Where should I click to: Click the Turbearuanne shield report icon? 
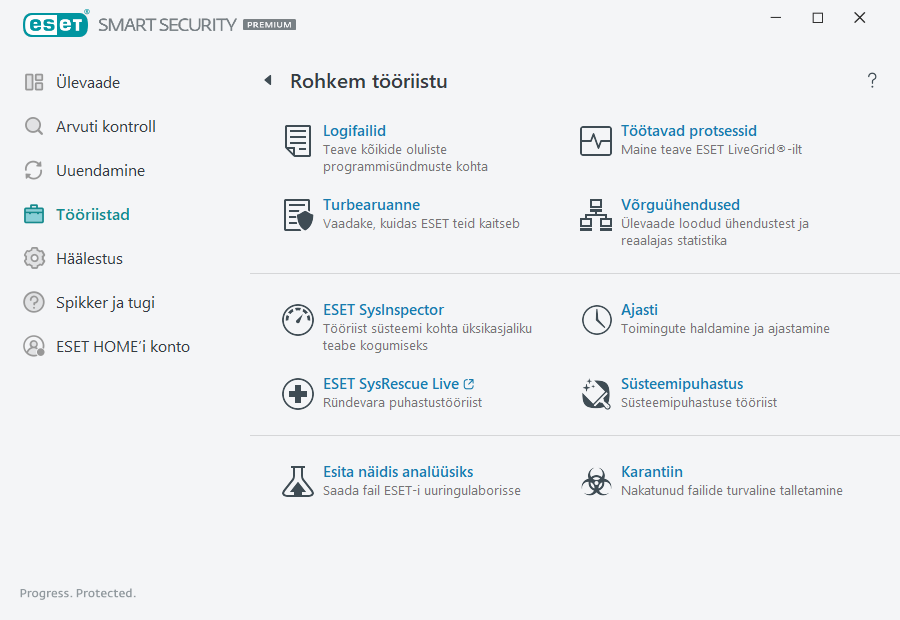pos(297,215)
